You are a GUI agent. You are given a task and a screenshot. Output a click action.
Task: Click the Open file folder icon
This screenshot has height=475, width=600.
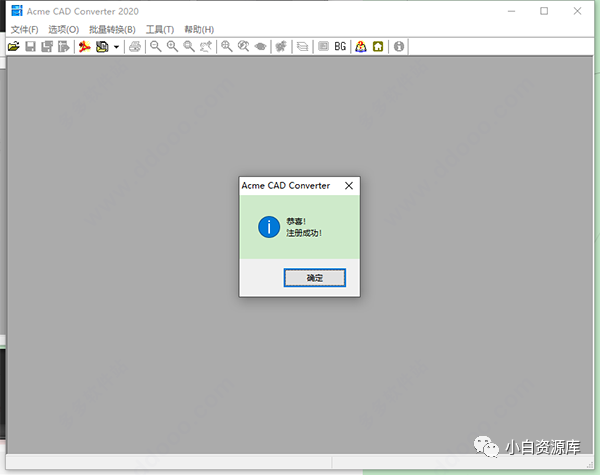point(14,47)
